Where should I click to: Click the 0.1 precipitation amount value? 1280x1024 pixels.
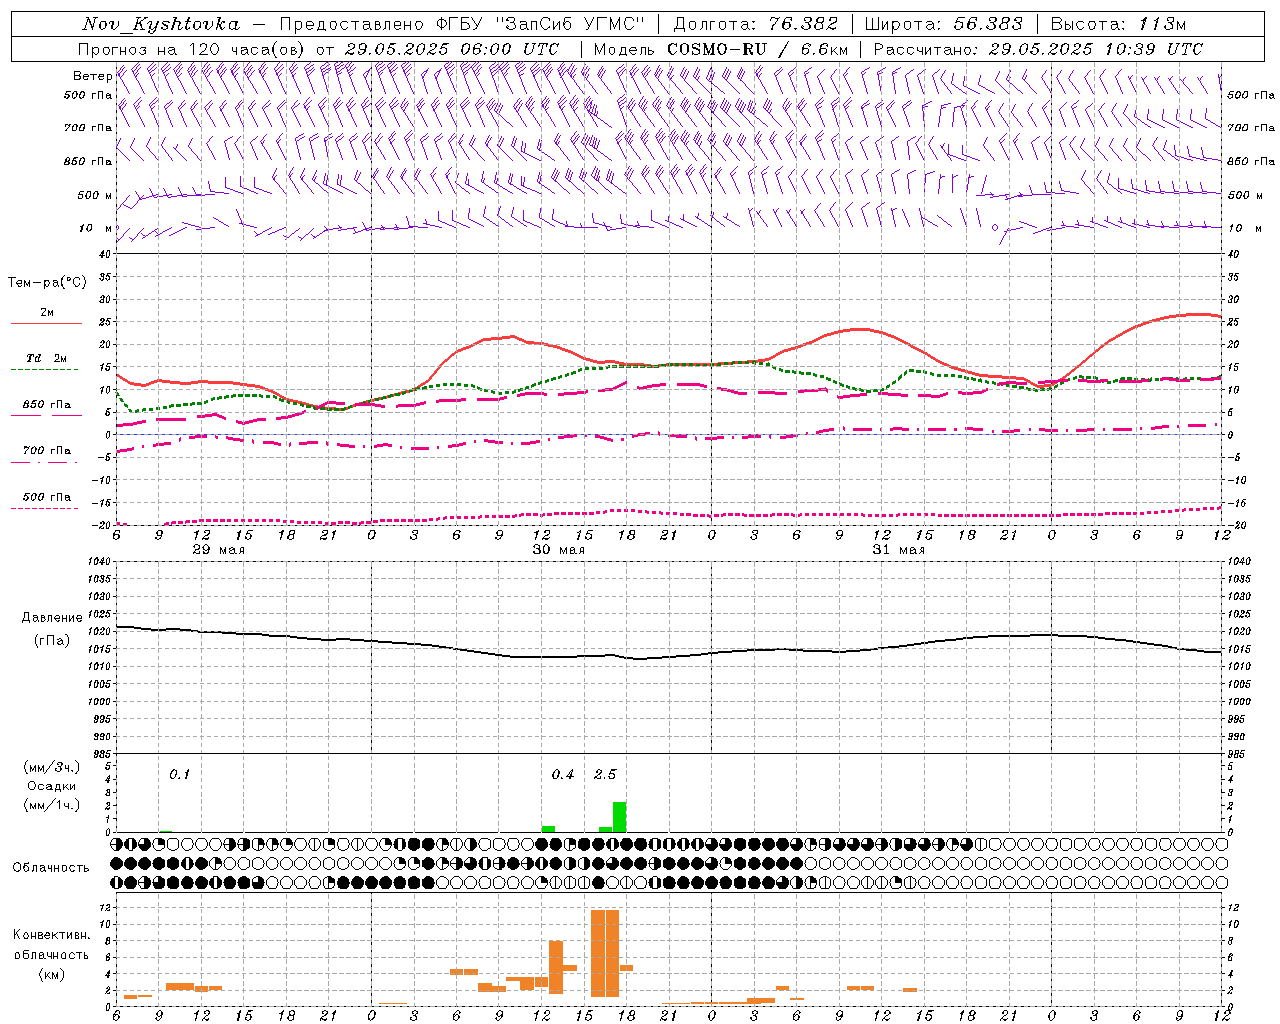pyautogui.click(x=179, y=774)
